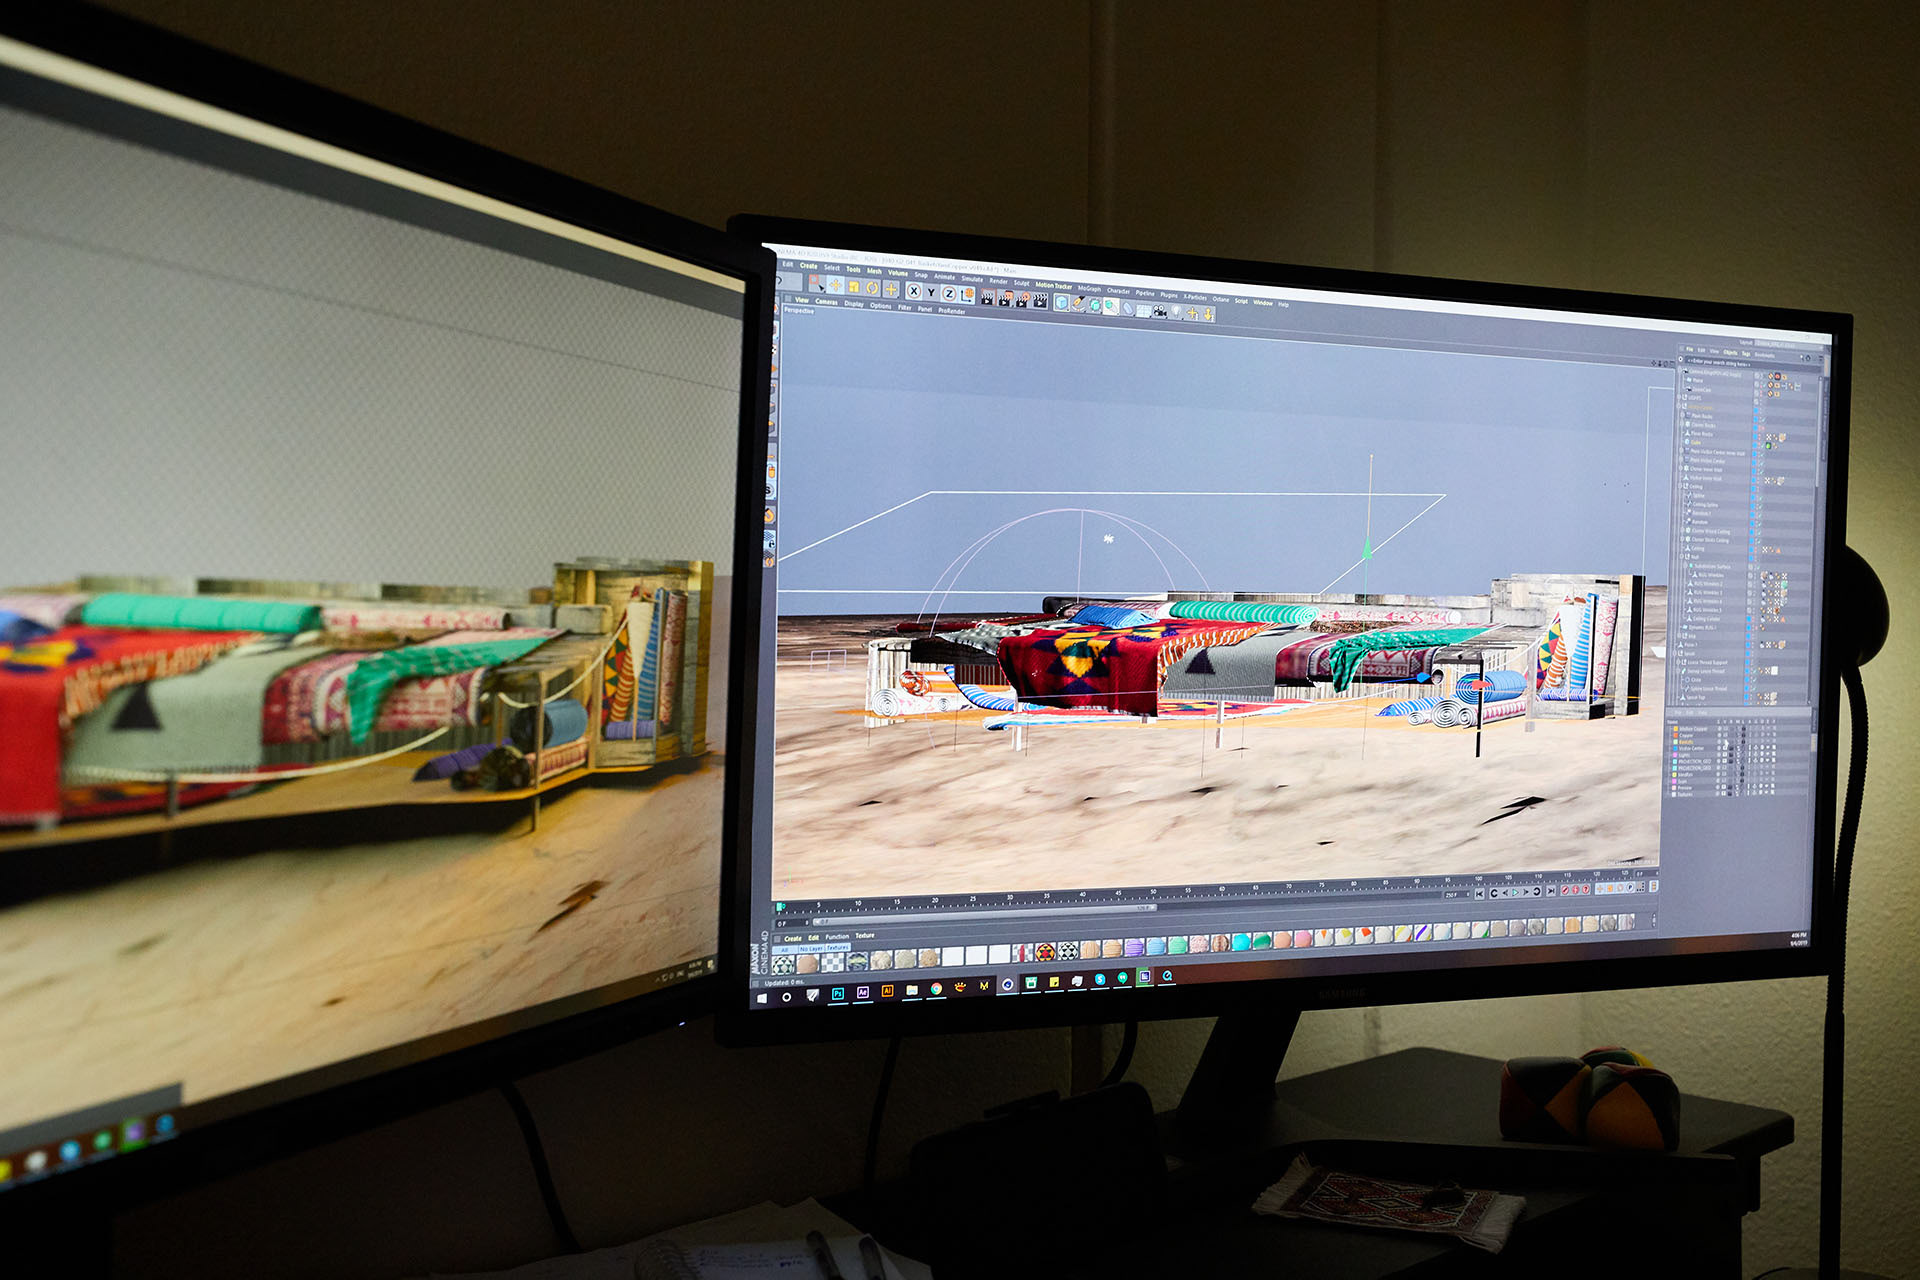
Task: Click the Play Forward timeline button
Action: (x=1515, y=892)
